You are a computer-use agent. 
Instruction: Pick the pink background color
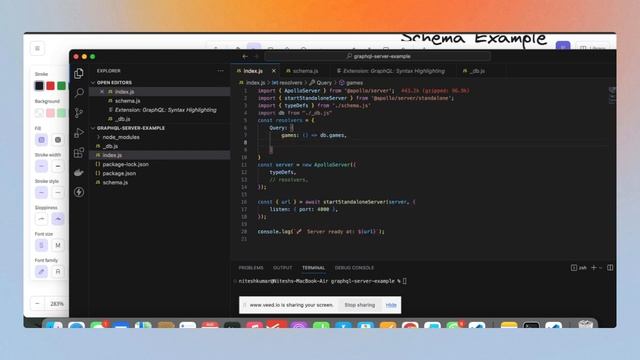(50, 113)
